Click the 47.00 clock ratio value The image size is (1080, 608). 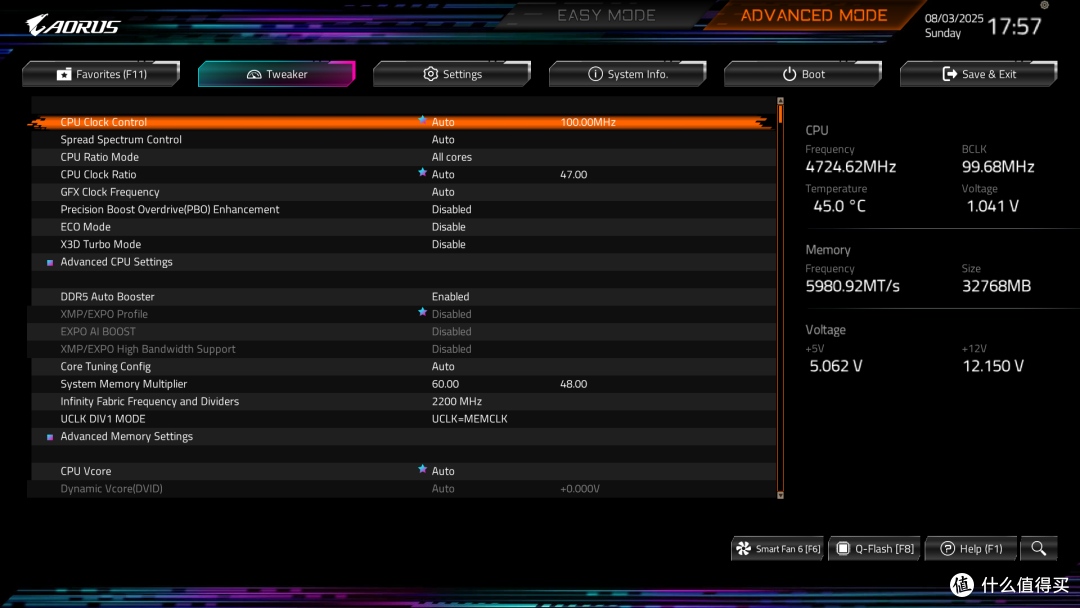coord(574,174)
